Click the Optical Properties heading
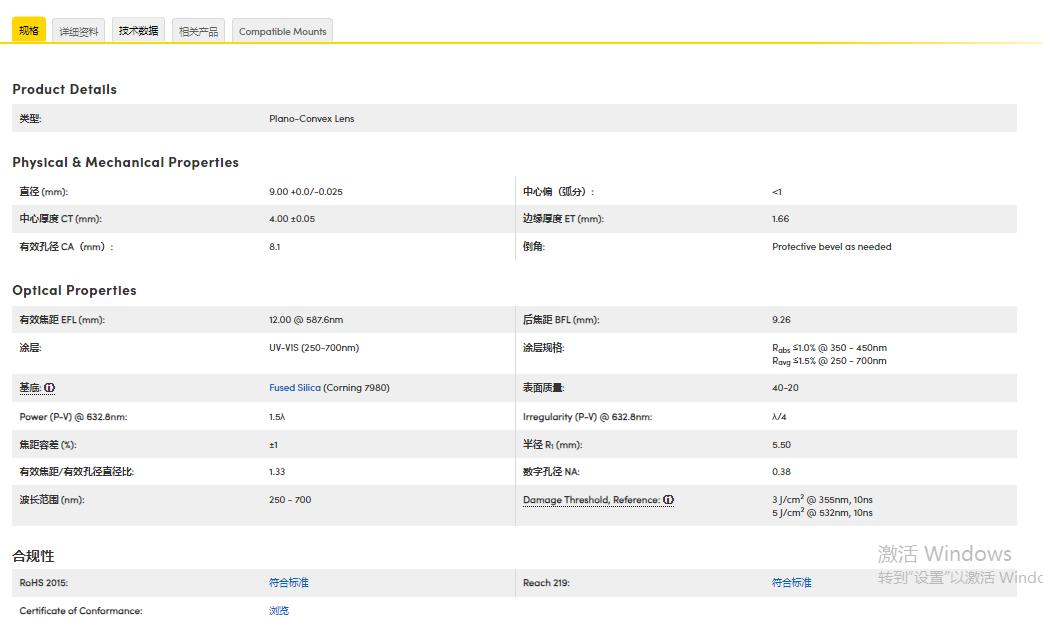 click(x=74, y=291)
